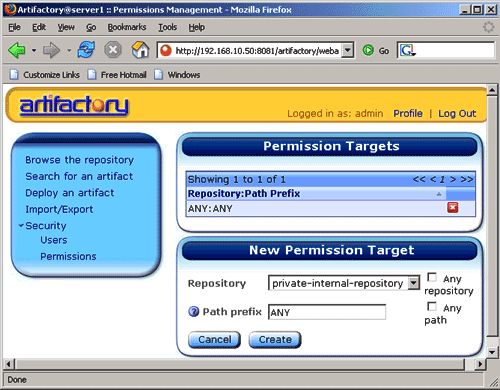The image size is (500, 390).
Task: Go to the Home page icon
Action: 140,50
